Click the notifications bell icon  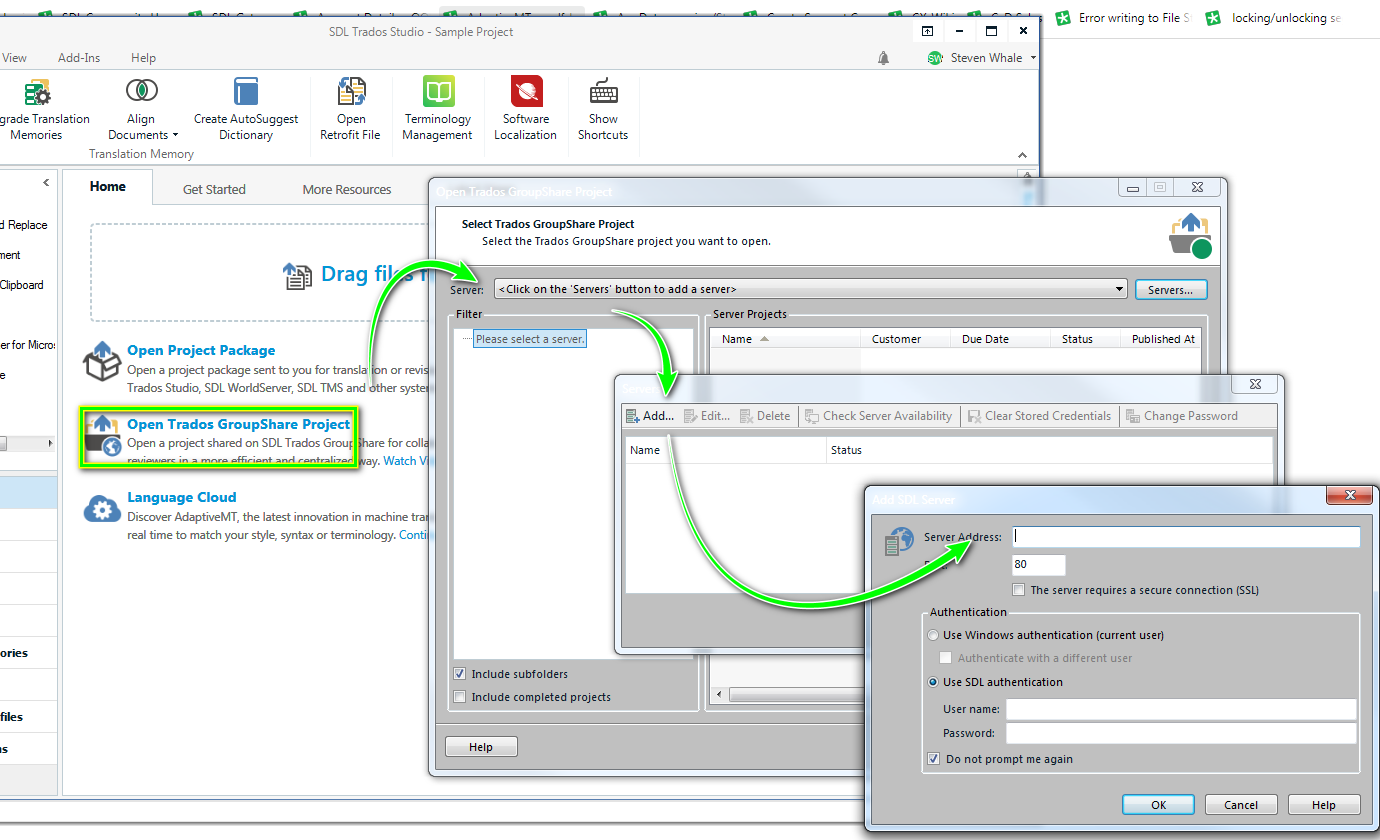(x=883, y=58)
